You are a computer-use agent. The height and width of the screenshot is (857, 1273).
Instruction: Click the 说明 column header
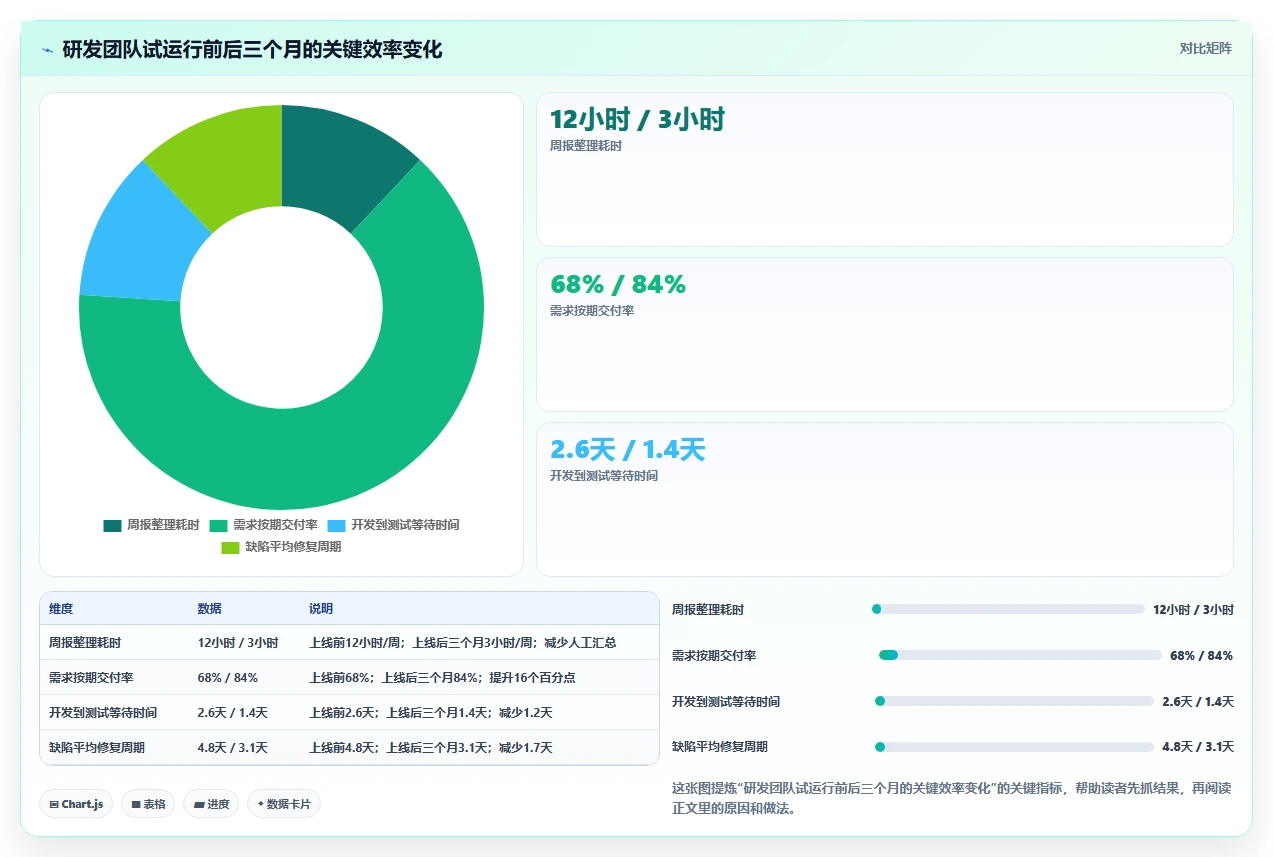click(x=321, y=609)
